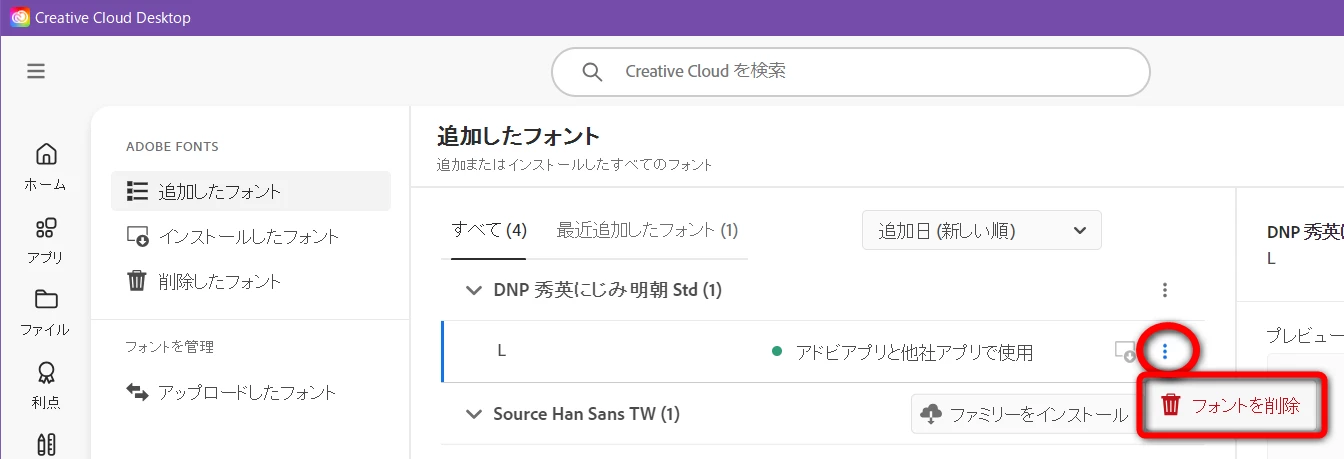Open Apps (アプリ) in sidebar

click(x=46, y=240)
